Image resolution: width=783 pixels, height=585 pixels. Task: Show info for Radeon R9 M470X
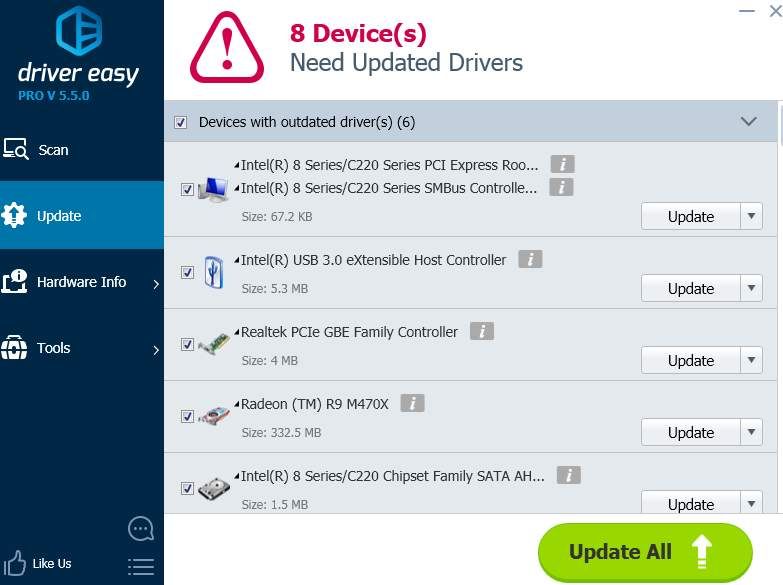[x=412, y=403]
